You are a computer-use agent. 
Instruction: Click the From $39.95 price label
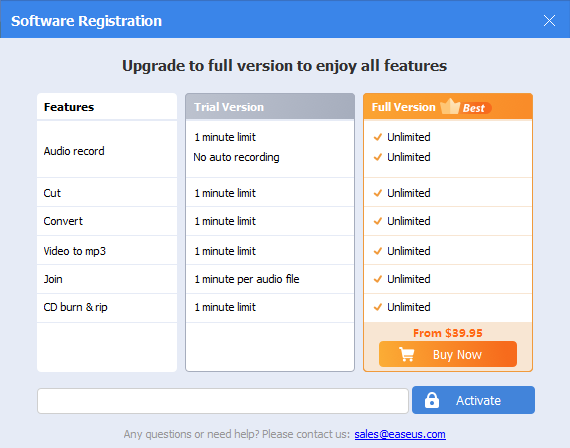[448, 333]
